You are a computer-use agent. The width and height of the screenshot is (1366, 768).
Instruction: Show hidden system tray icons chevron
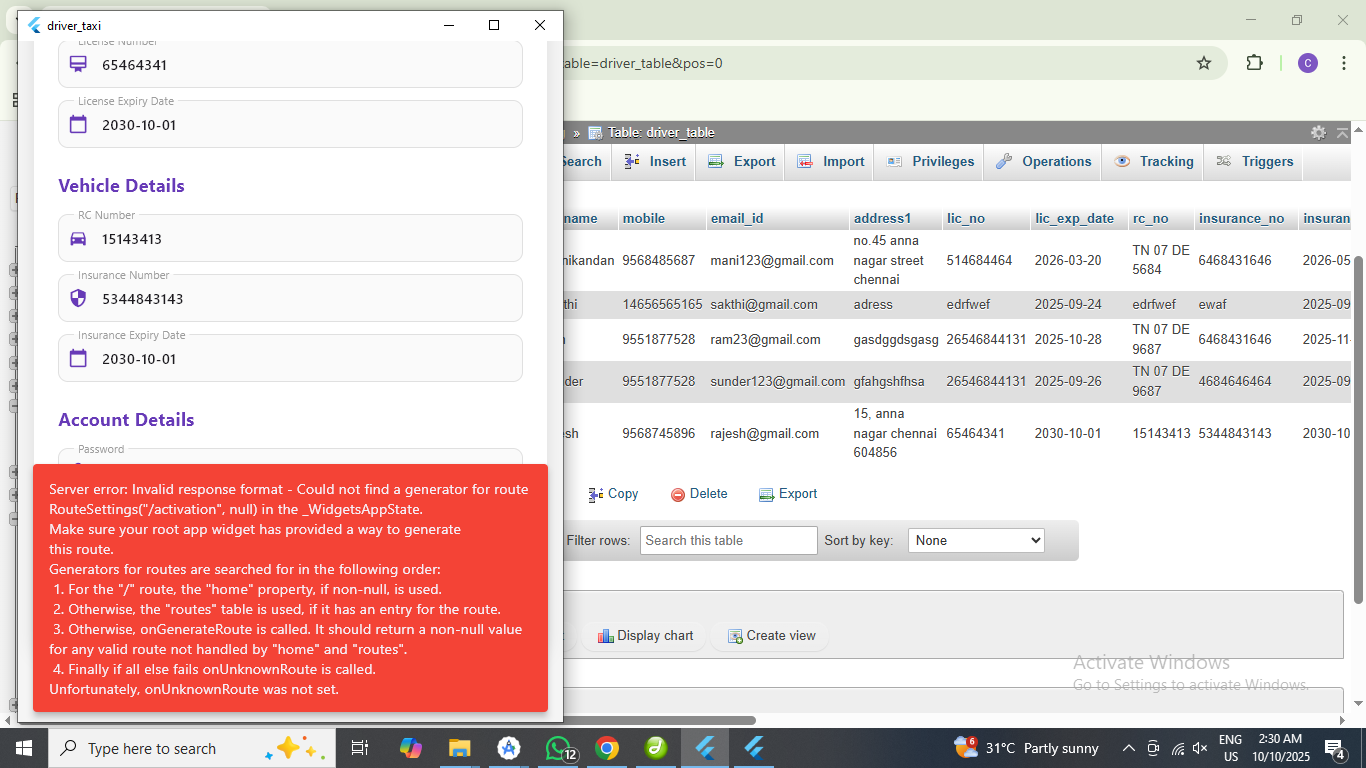(x=1128, y=748)
